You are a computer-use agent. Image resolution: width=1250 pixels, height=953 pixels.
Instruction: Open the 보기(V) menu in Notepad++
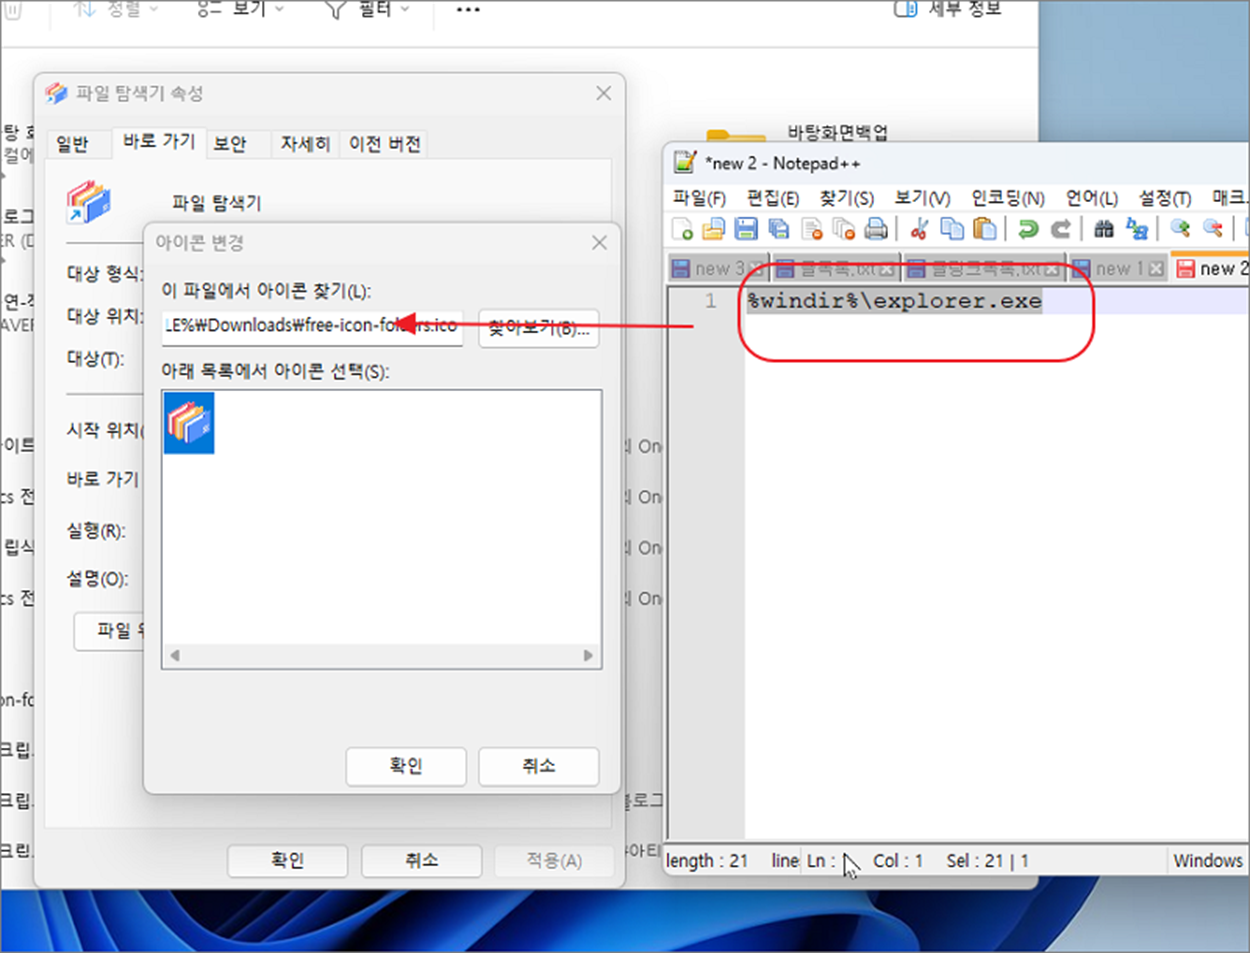(922, 197)
